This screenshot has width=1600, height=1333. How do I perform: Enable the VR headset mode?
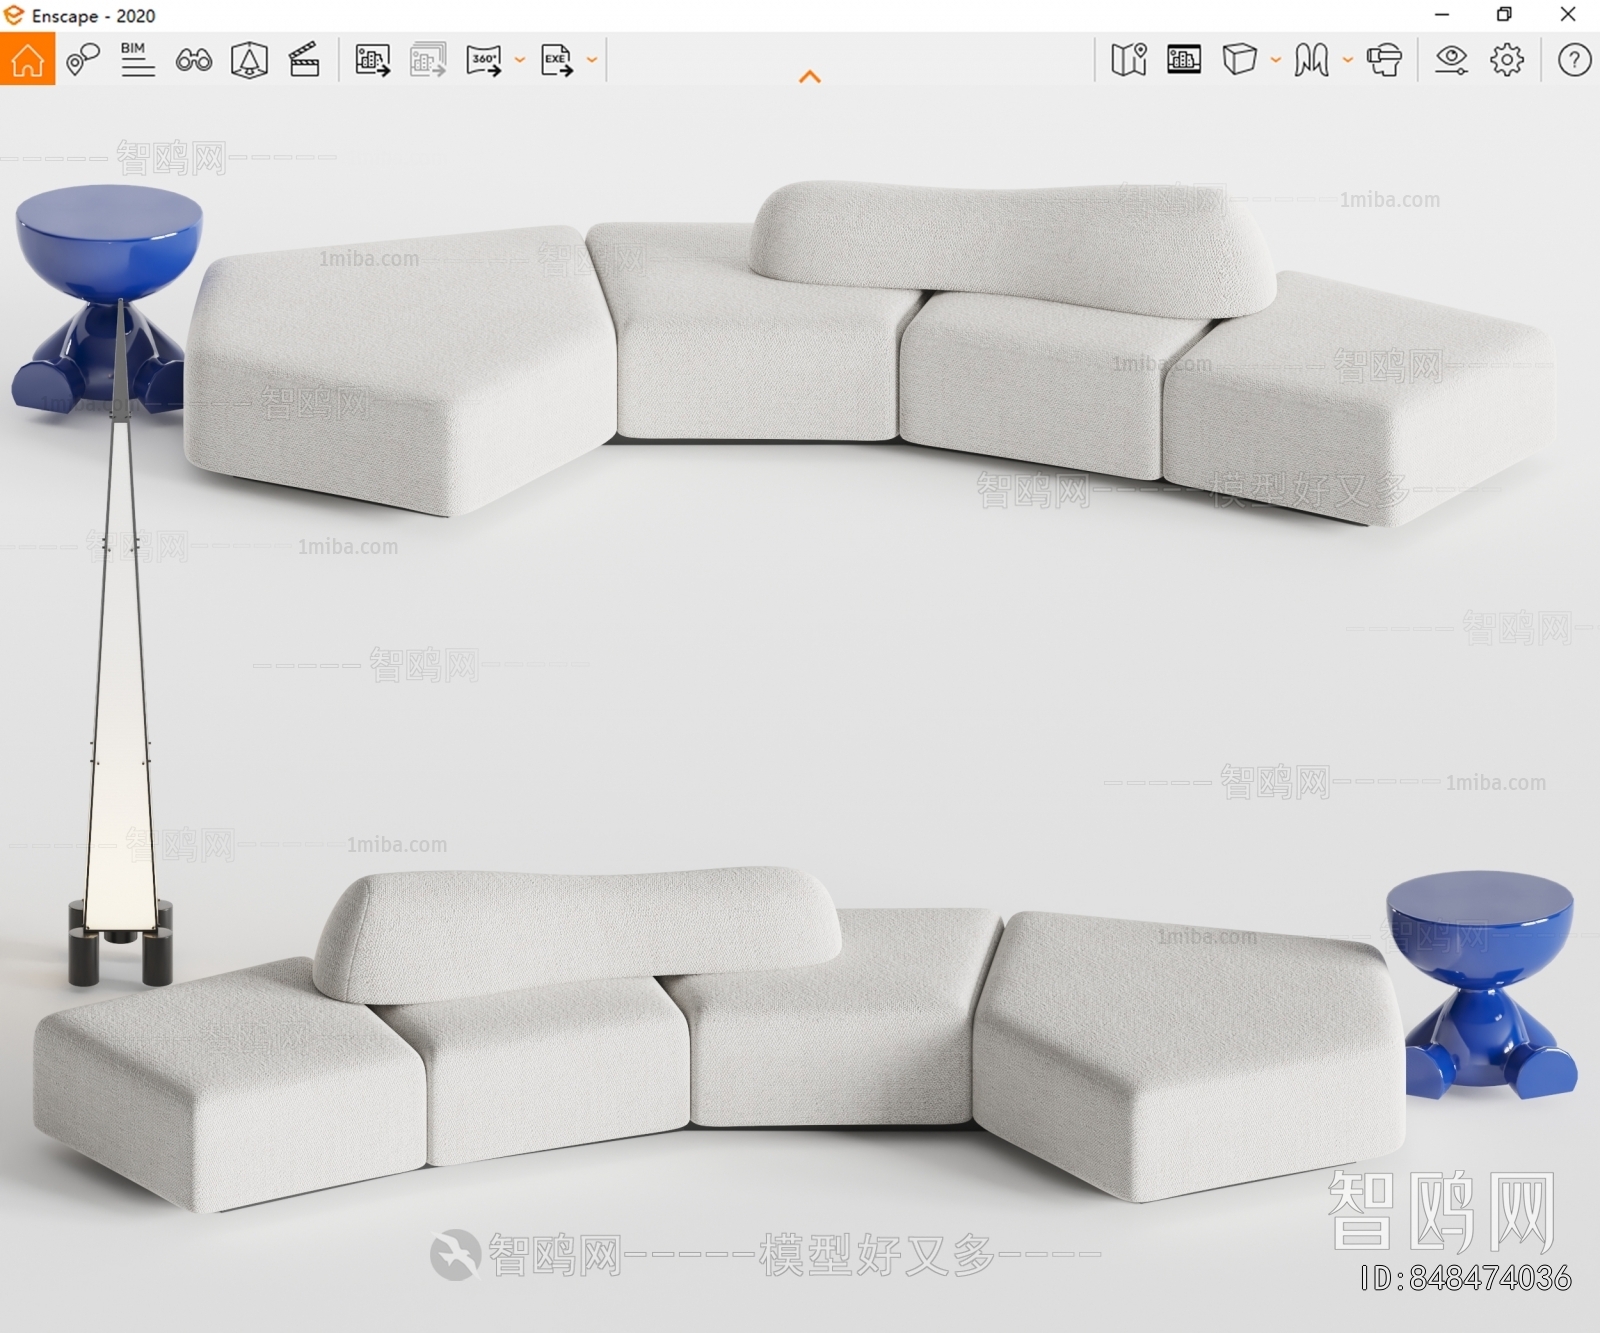pos(1385,60)
